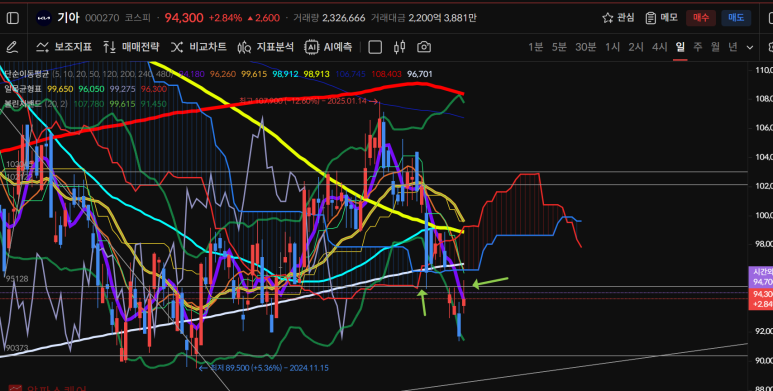This screenshot has width=773, height=391.
Task: Click the Kia company logo
Action: coord(44,18)
